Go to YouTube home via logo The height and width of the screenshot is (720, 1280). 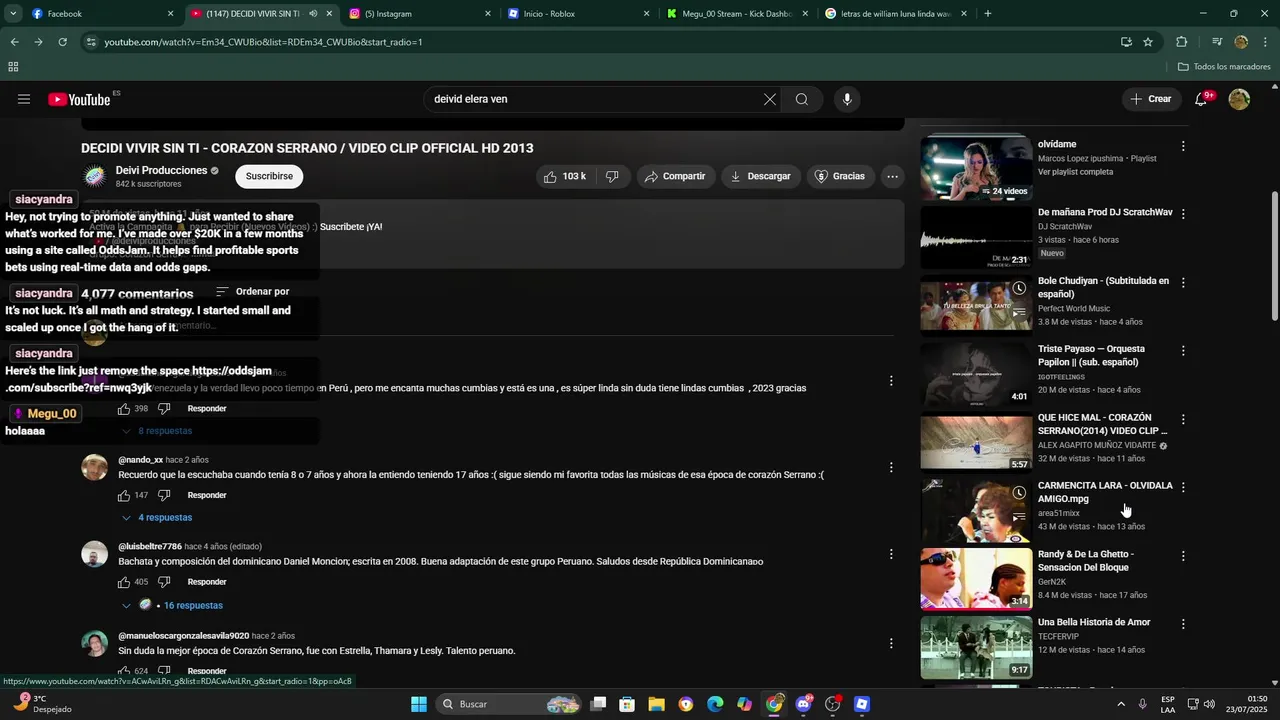(x=79, y=99)
